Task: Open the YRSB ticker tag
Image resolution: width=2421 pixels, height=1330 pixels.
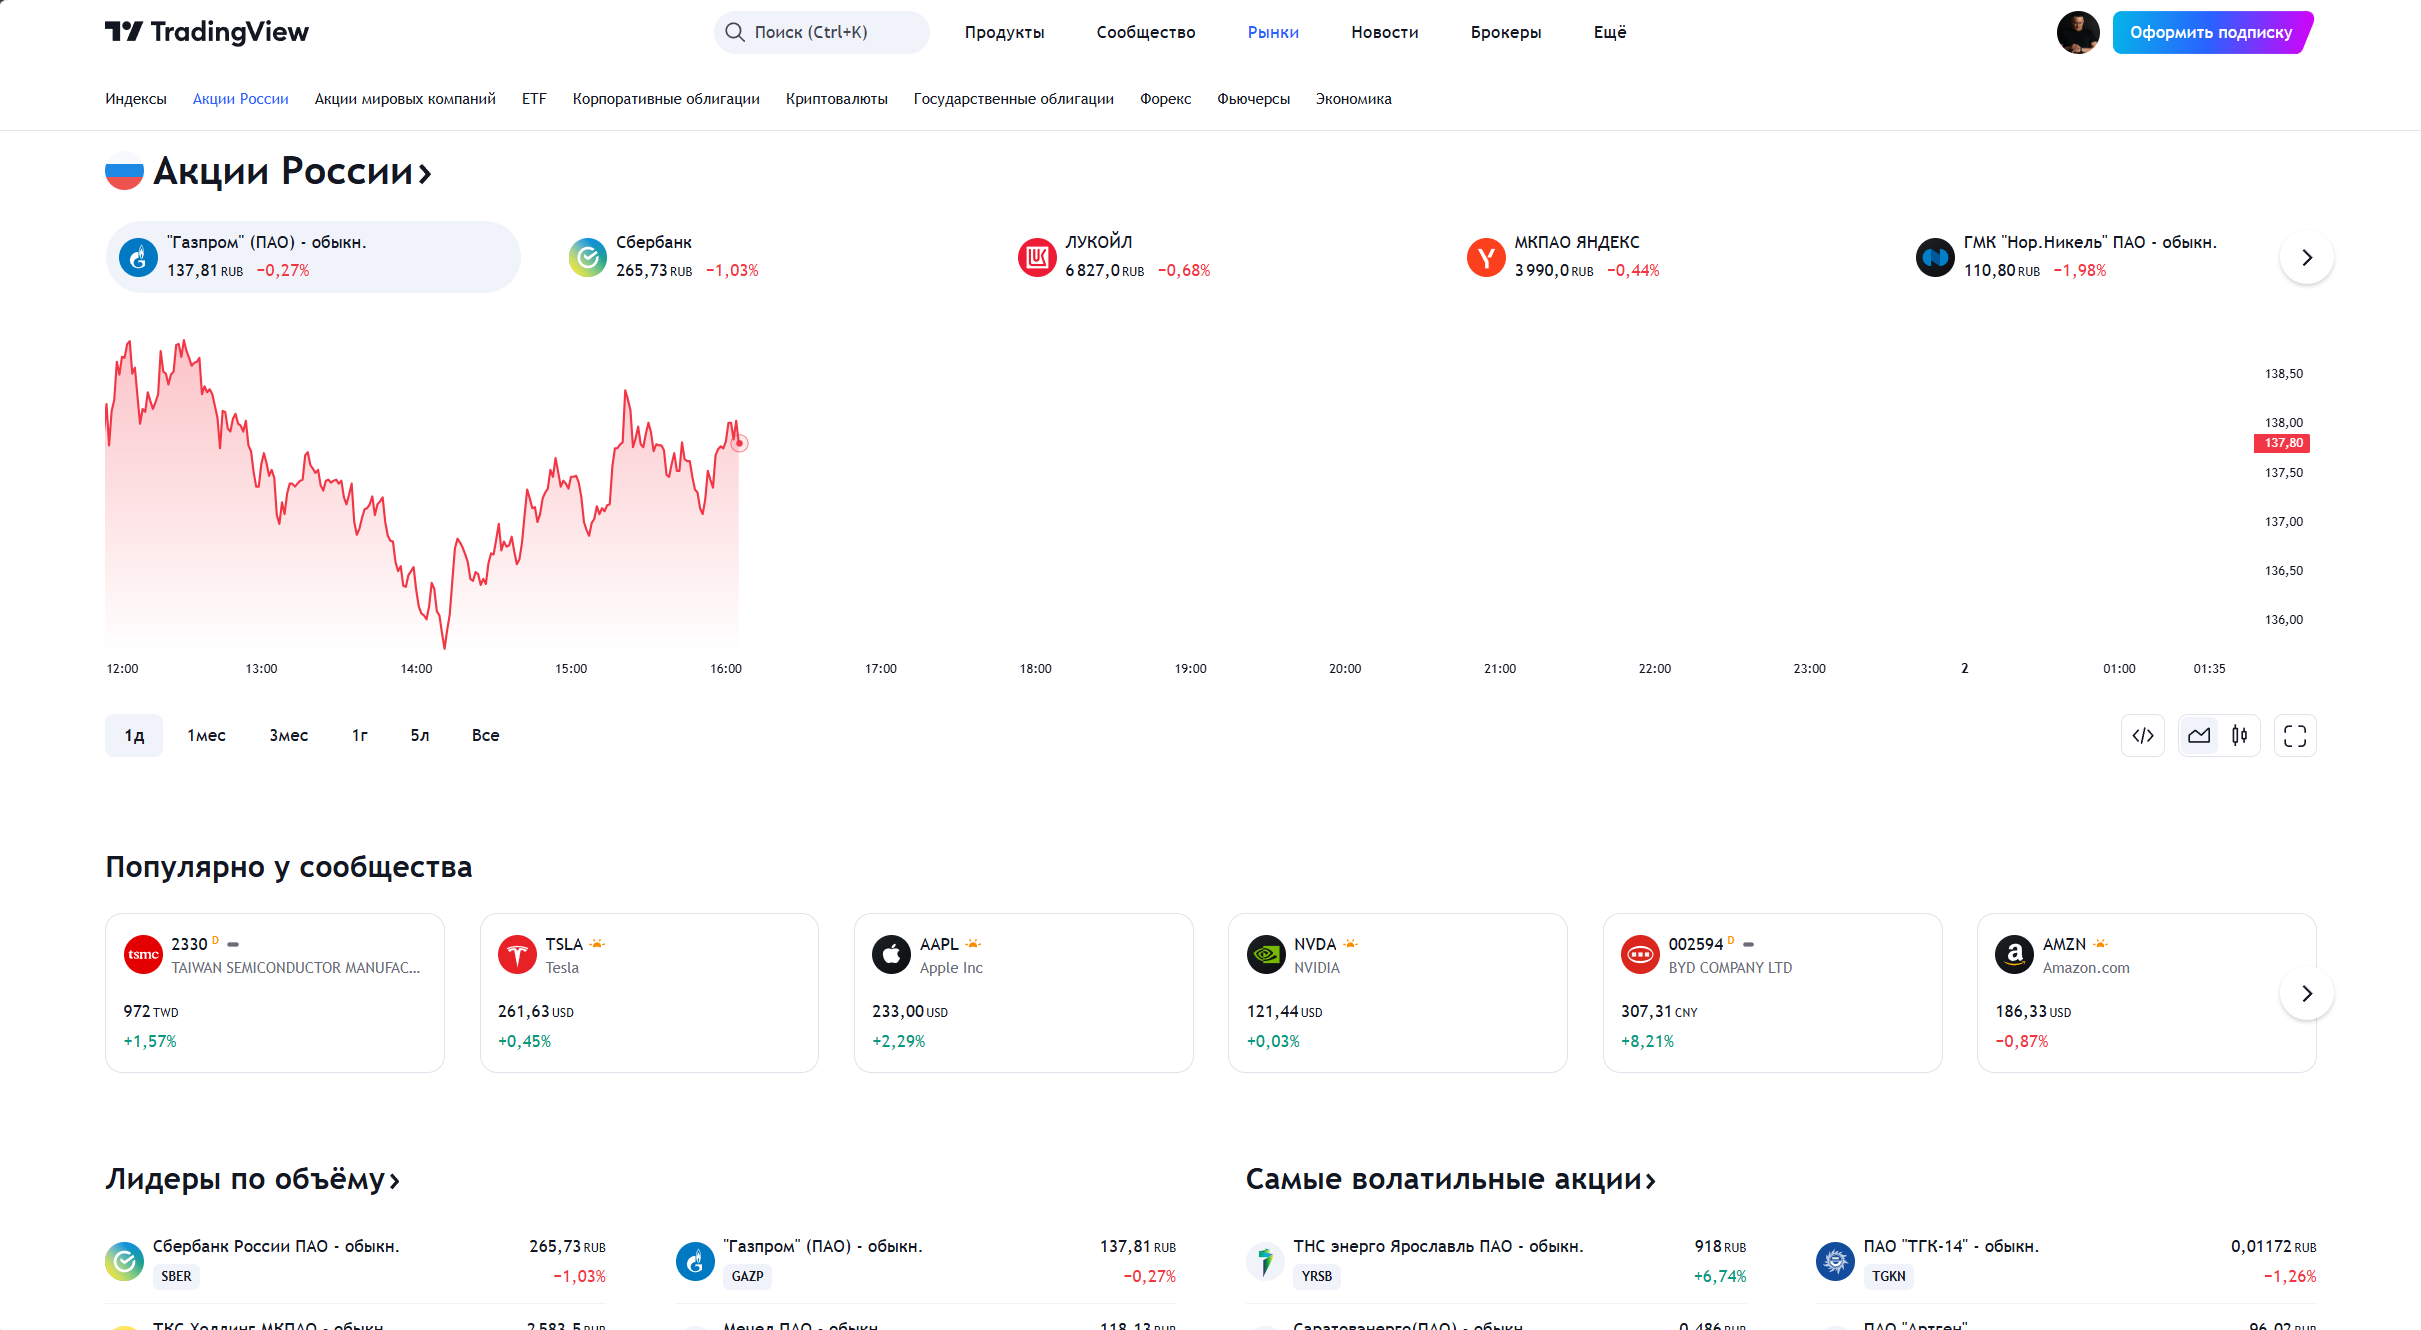Action: point(1317,1277)
